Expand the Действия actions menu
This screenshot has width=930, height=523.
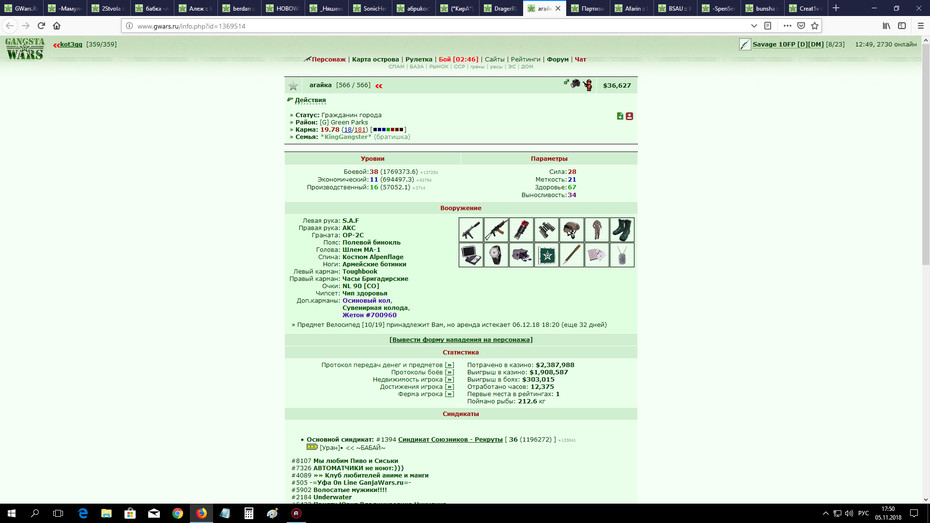(310, 100)
